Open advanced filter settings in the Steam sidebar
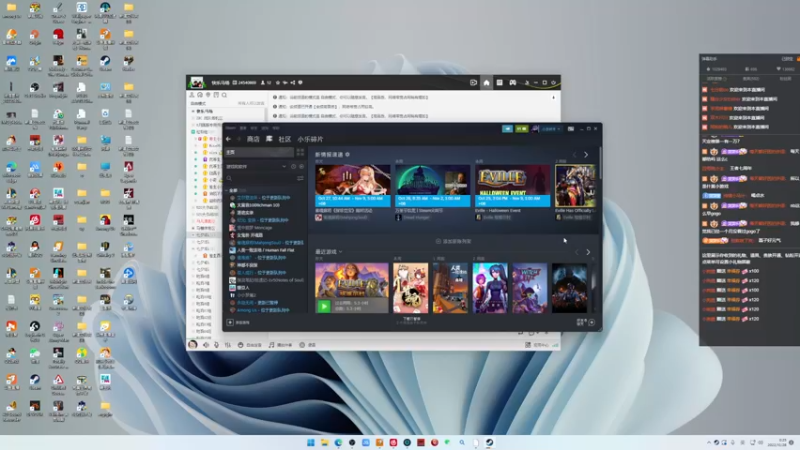Viewport: 800px width, 450px height. [x=300, y=178]
